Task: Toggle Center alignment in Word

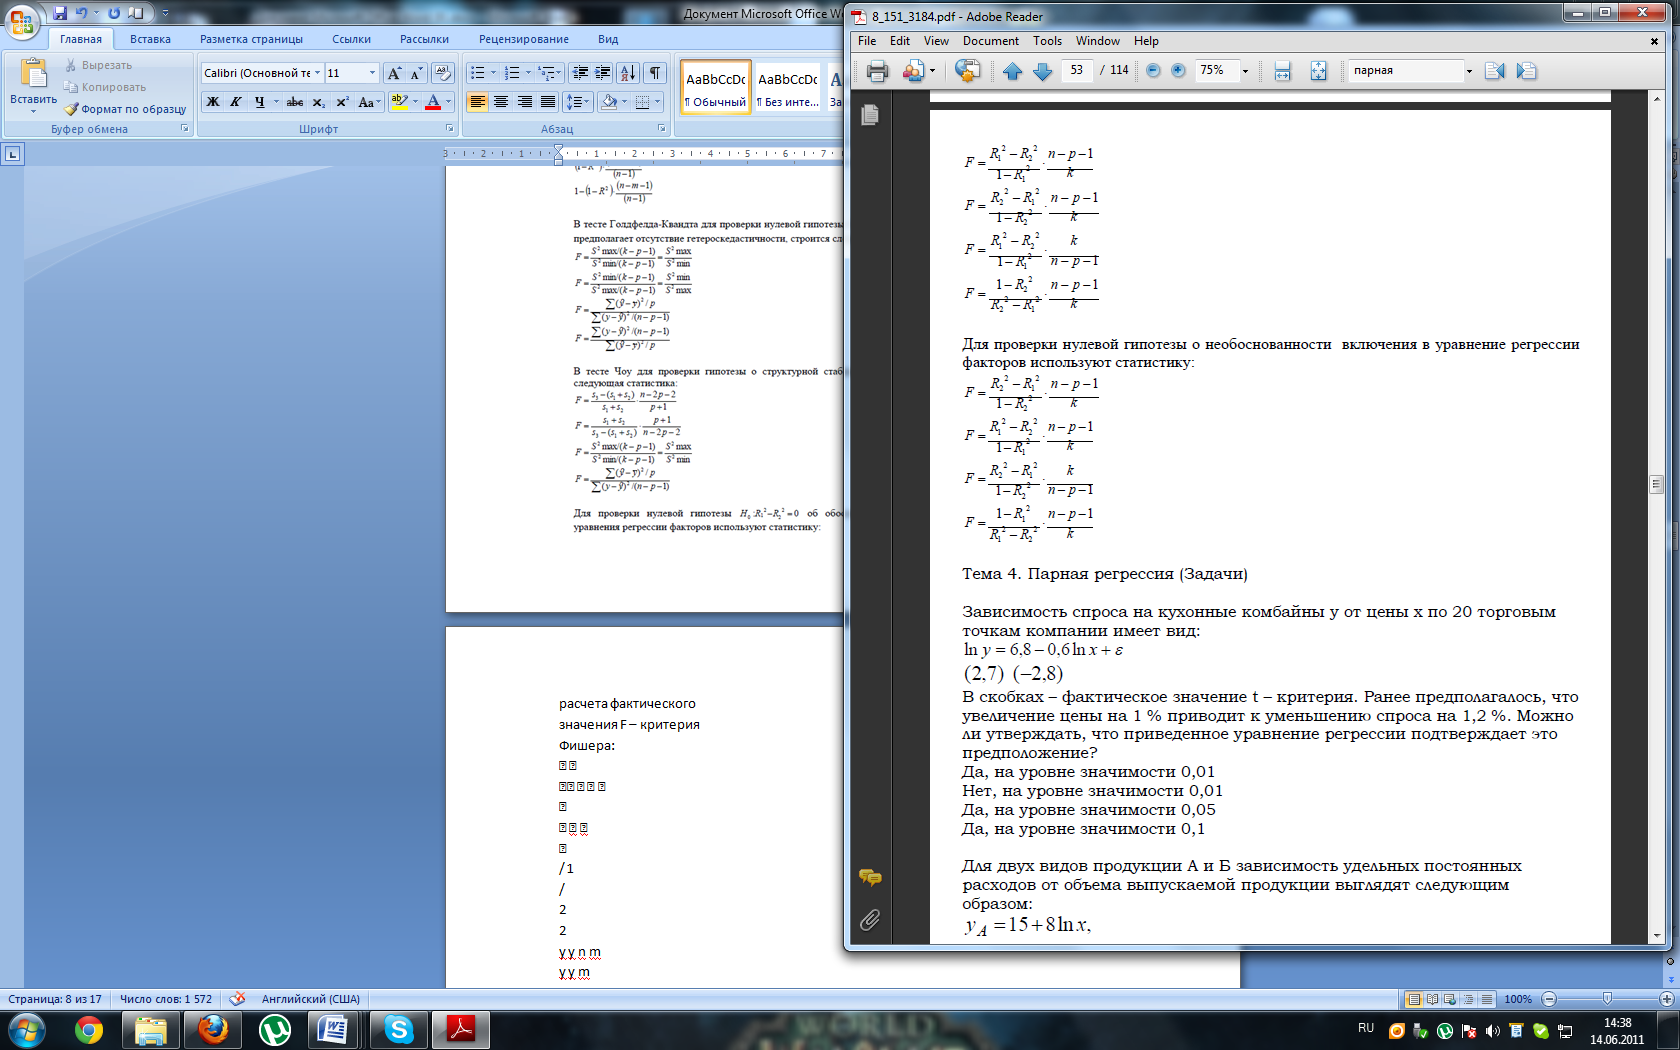Action: (501, 102)
